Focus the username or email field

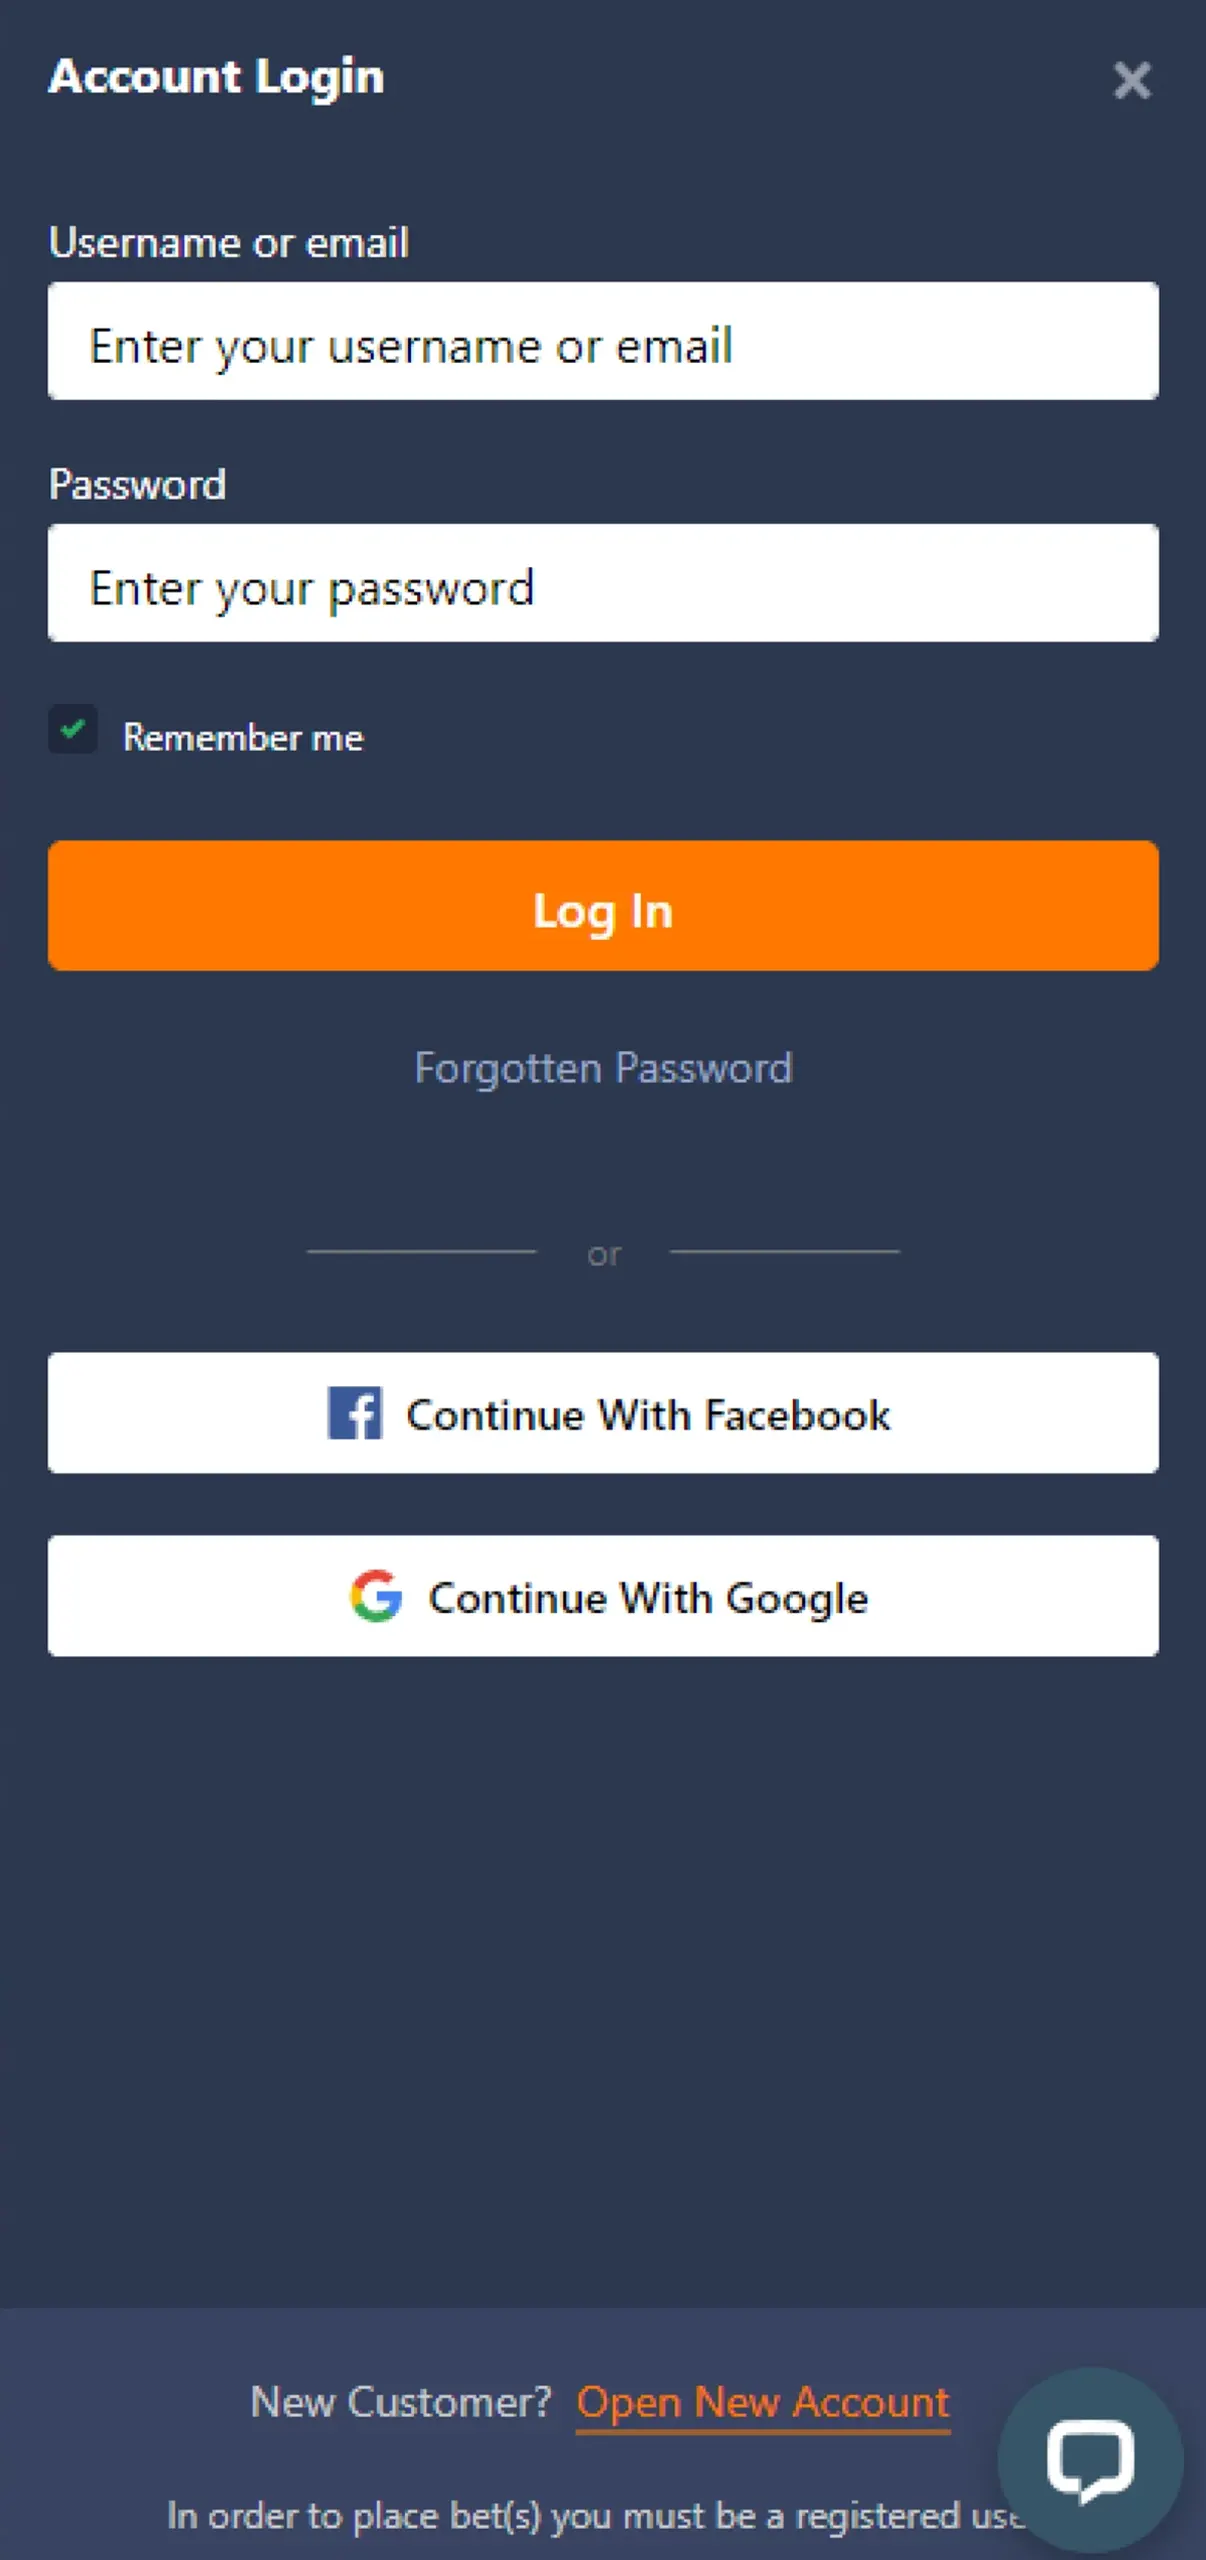pyautogui.click(x=602, y=341)
